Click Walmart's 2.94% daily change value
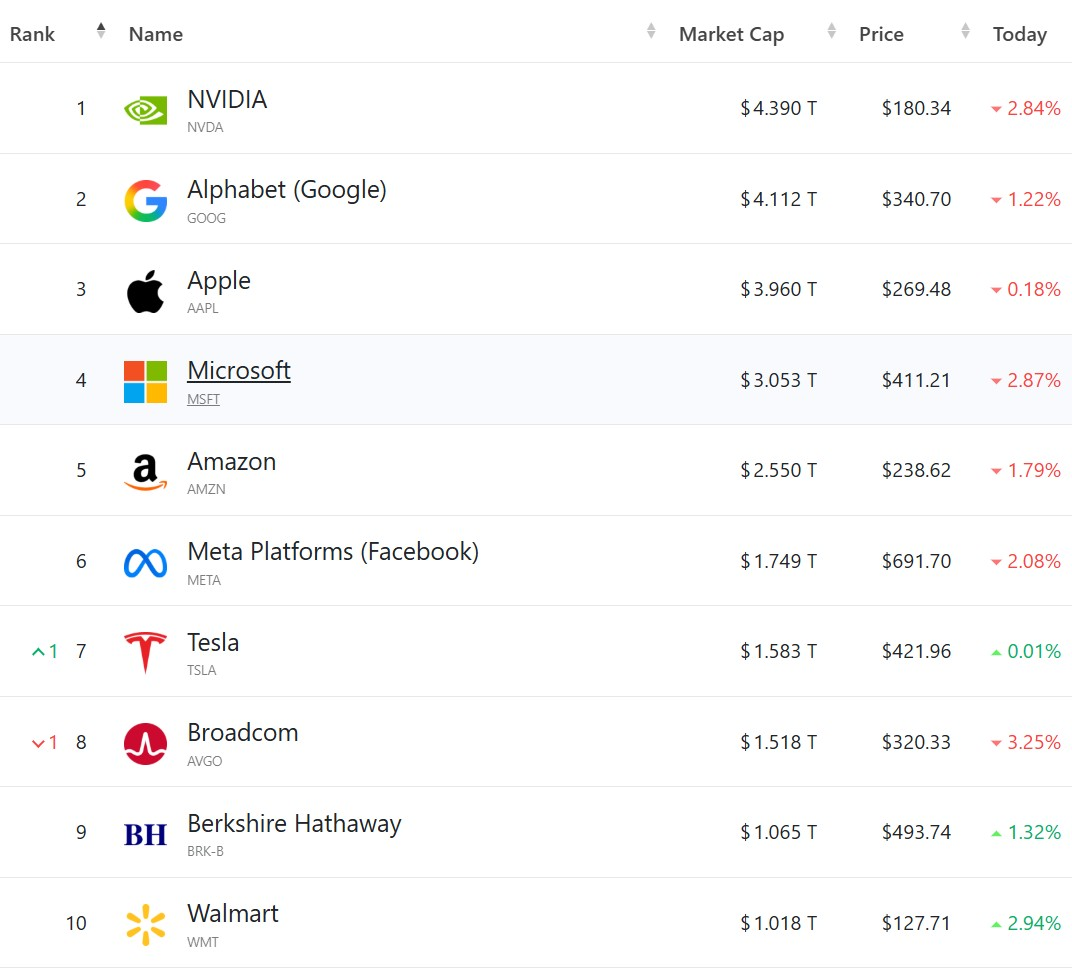Image resolution: width=1072 pixels, height=973 pixels. click(1034, 923)
